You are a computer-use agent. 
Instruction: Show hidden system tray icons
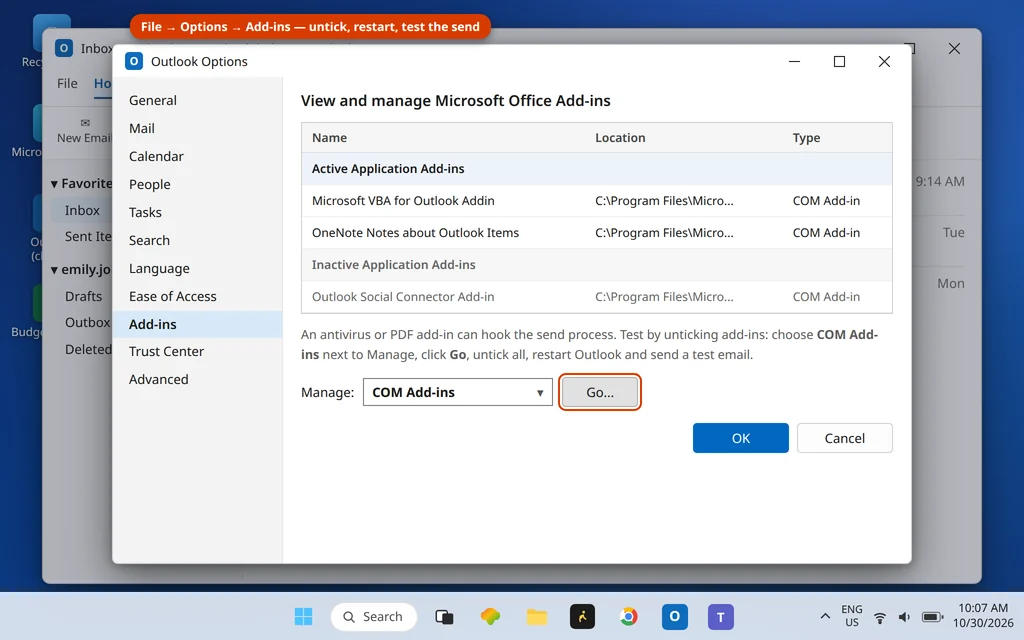[x=825, y=616]
